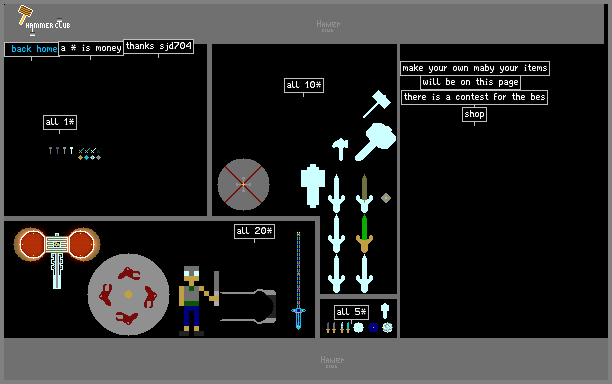The image size is (612, 384).
Task: Click the all 1* price label
Action: click(x=60, y=122)
